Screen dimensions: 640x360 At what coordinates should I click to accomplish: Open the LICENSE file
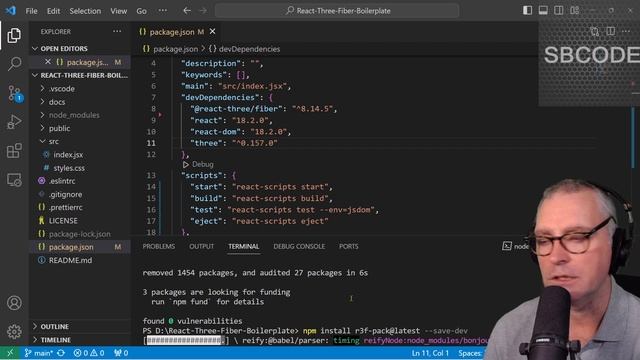point(80,220)
